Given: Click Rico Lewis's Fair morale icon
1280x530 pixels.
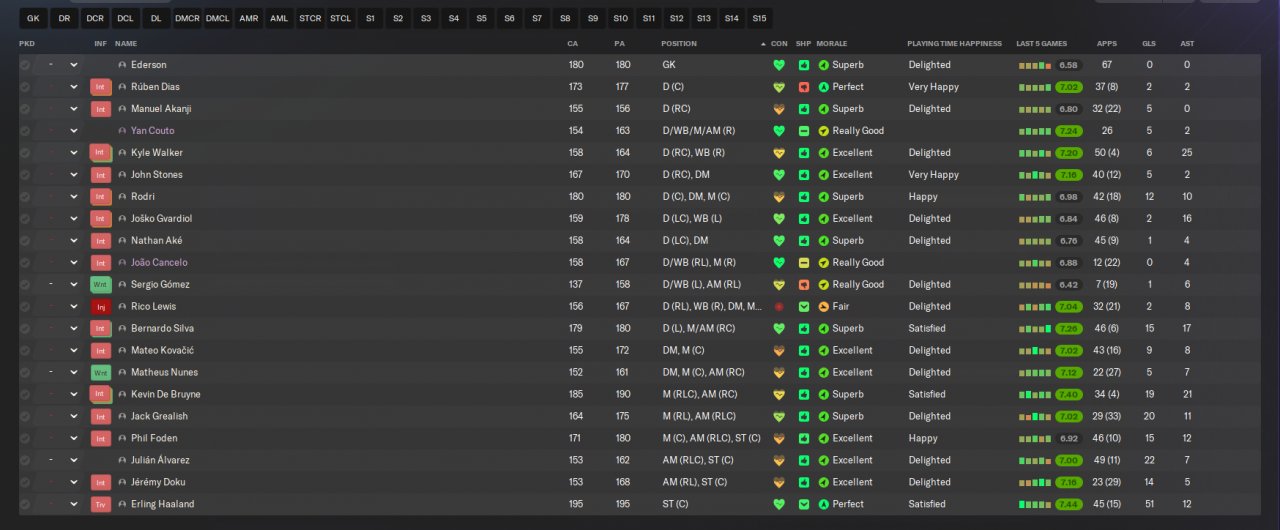Looking at the screenshot, I should [823, 307].
